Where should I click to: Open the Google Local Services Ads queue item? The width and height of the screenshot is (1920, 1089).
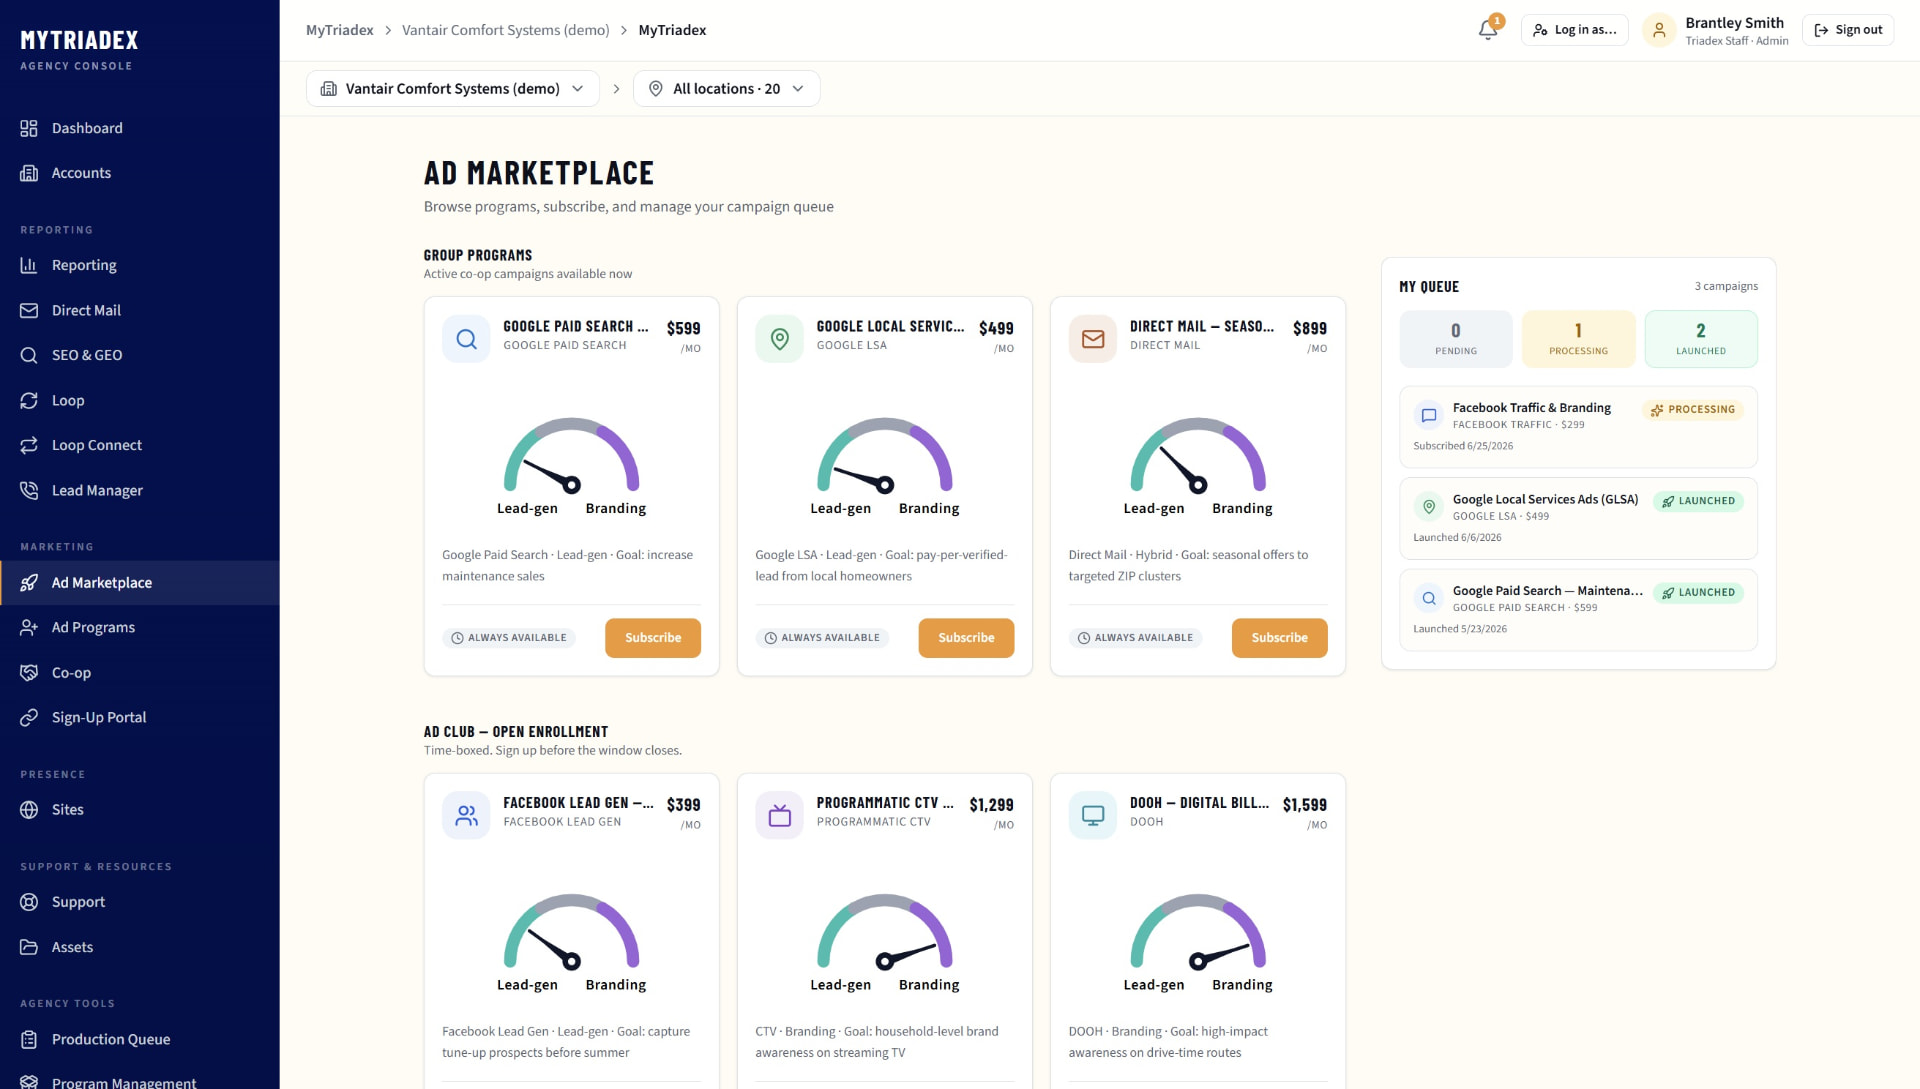coord(1578,518)
